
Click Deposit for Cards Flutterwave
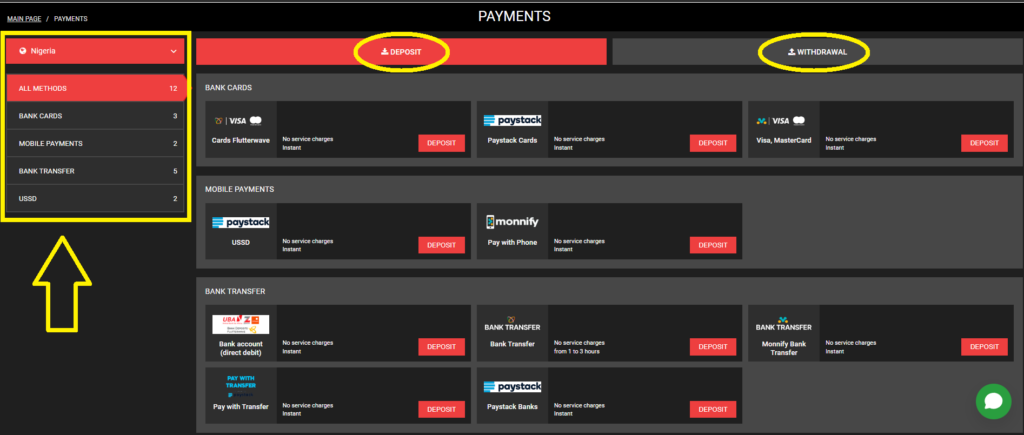pos(441,143)
